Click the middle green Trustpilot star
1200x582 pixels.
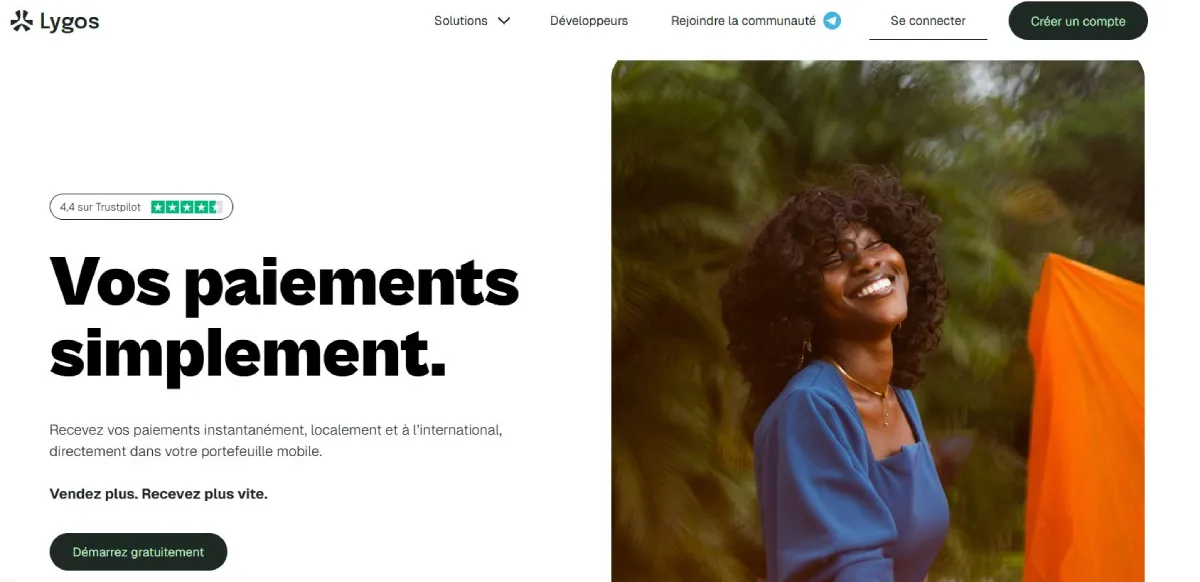(186, 207)
